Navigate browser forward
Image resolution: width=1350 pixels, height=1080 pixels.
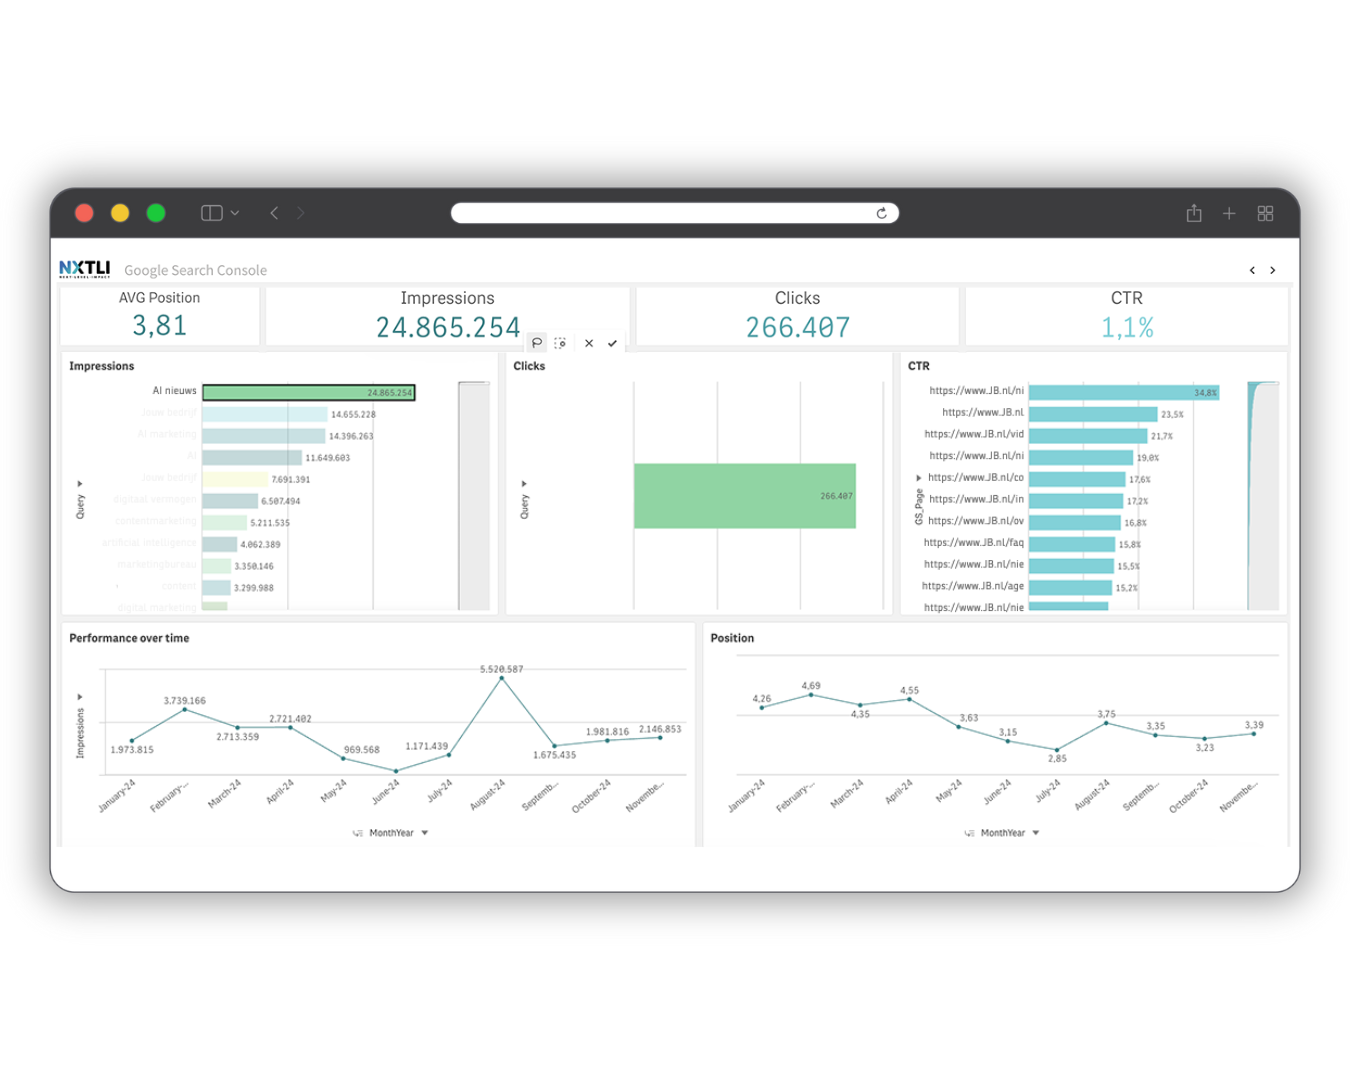[x=300, y=213]
